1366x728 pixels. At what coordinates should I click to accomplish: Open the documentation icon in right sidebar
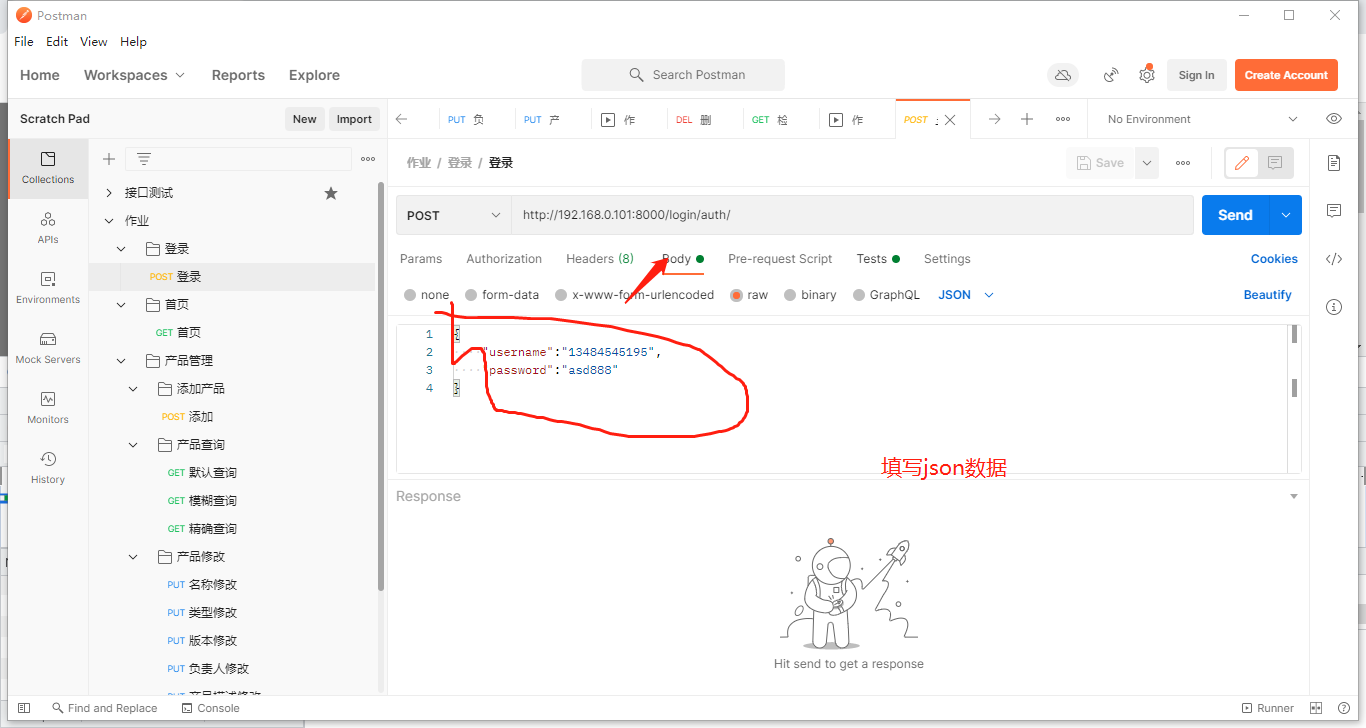[1334, 163]
